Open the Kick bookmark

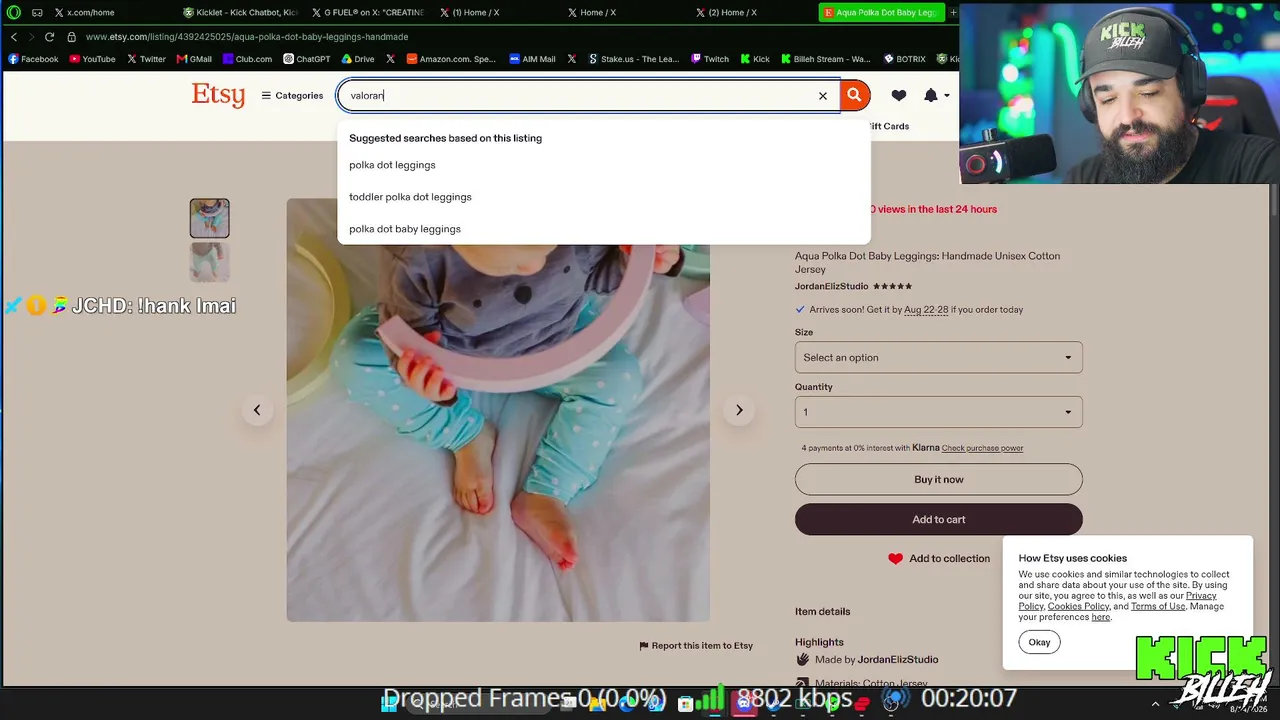pos(755,59)
